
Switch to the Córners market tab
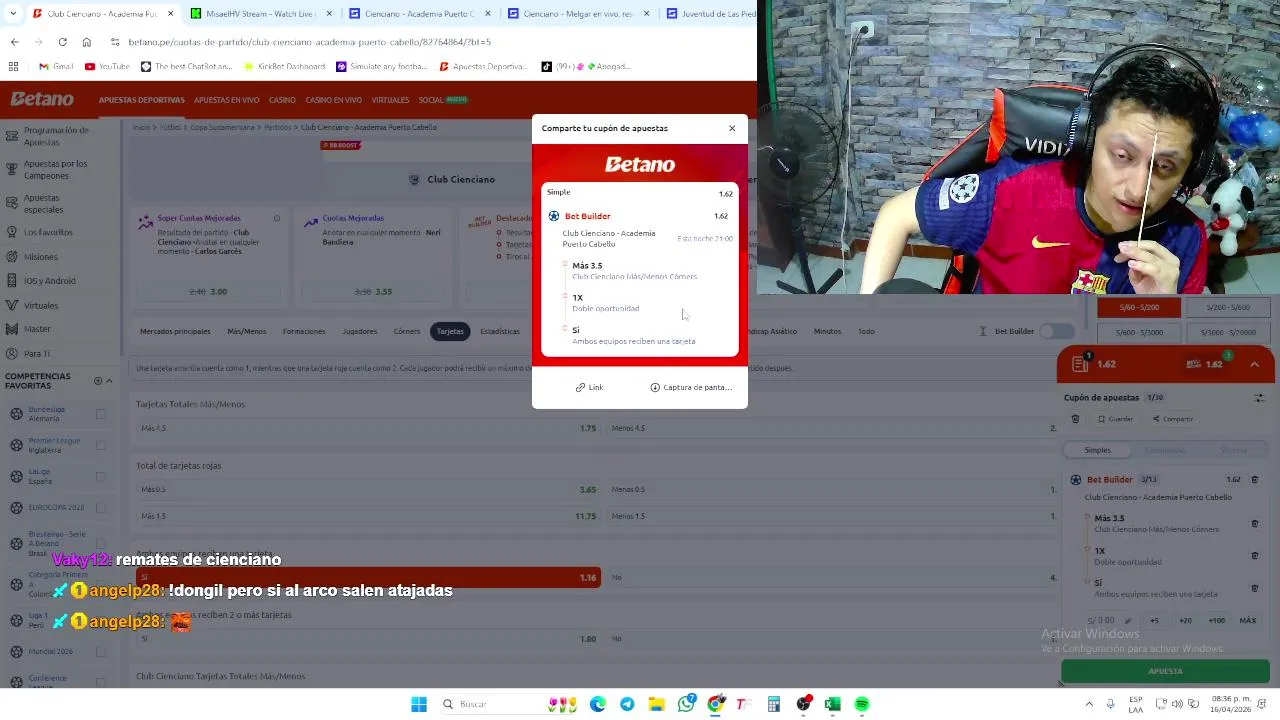[x=407, y=331]
